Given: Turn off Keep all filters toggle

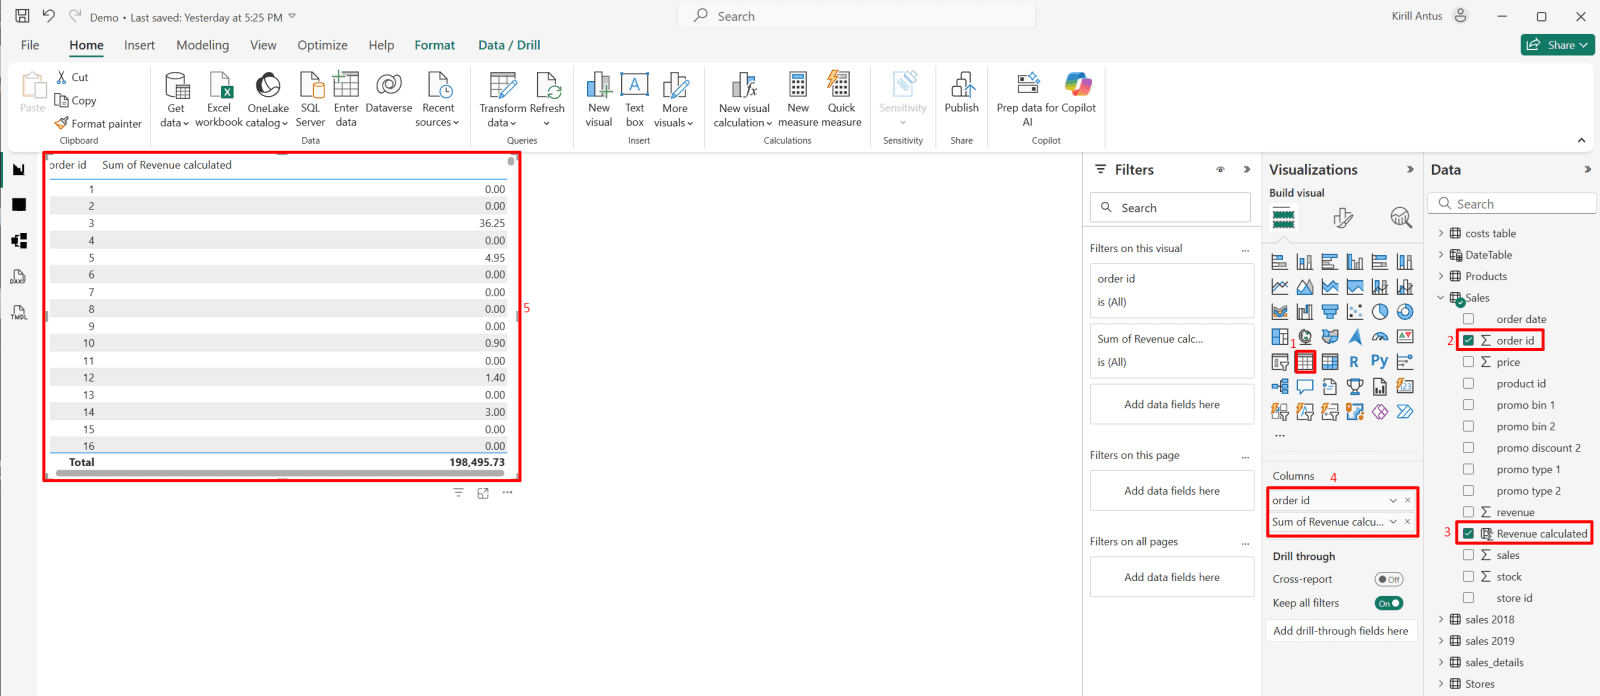Looking at the screenshot, I should (1388, 603).
